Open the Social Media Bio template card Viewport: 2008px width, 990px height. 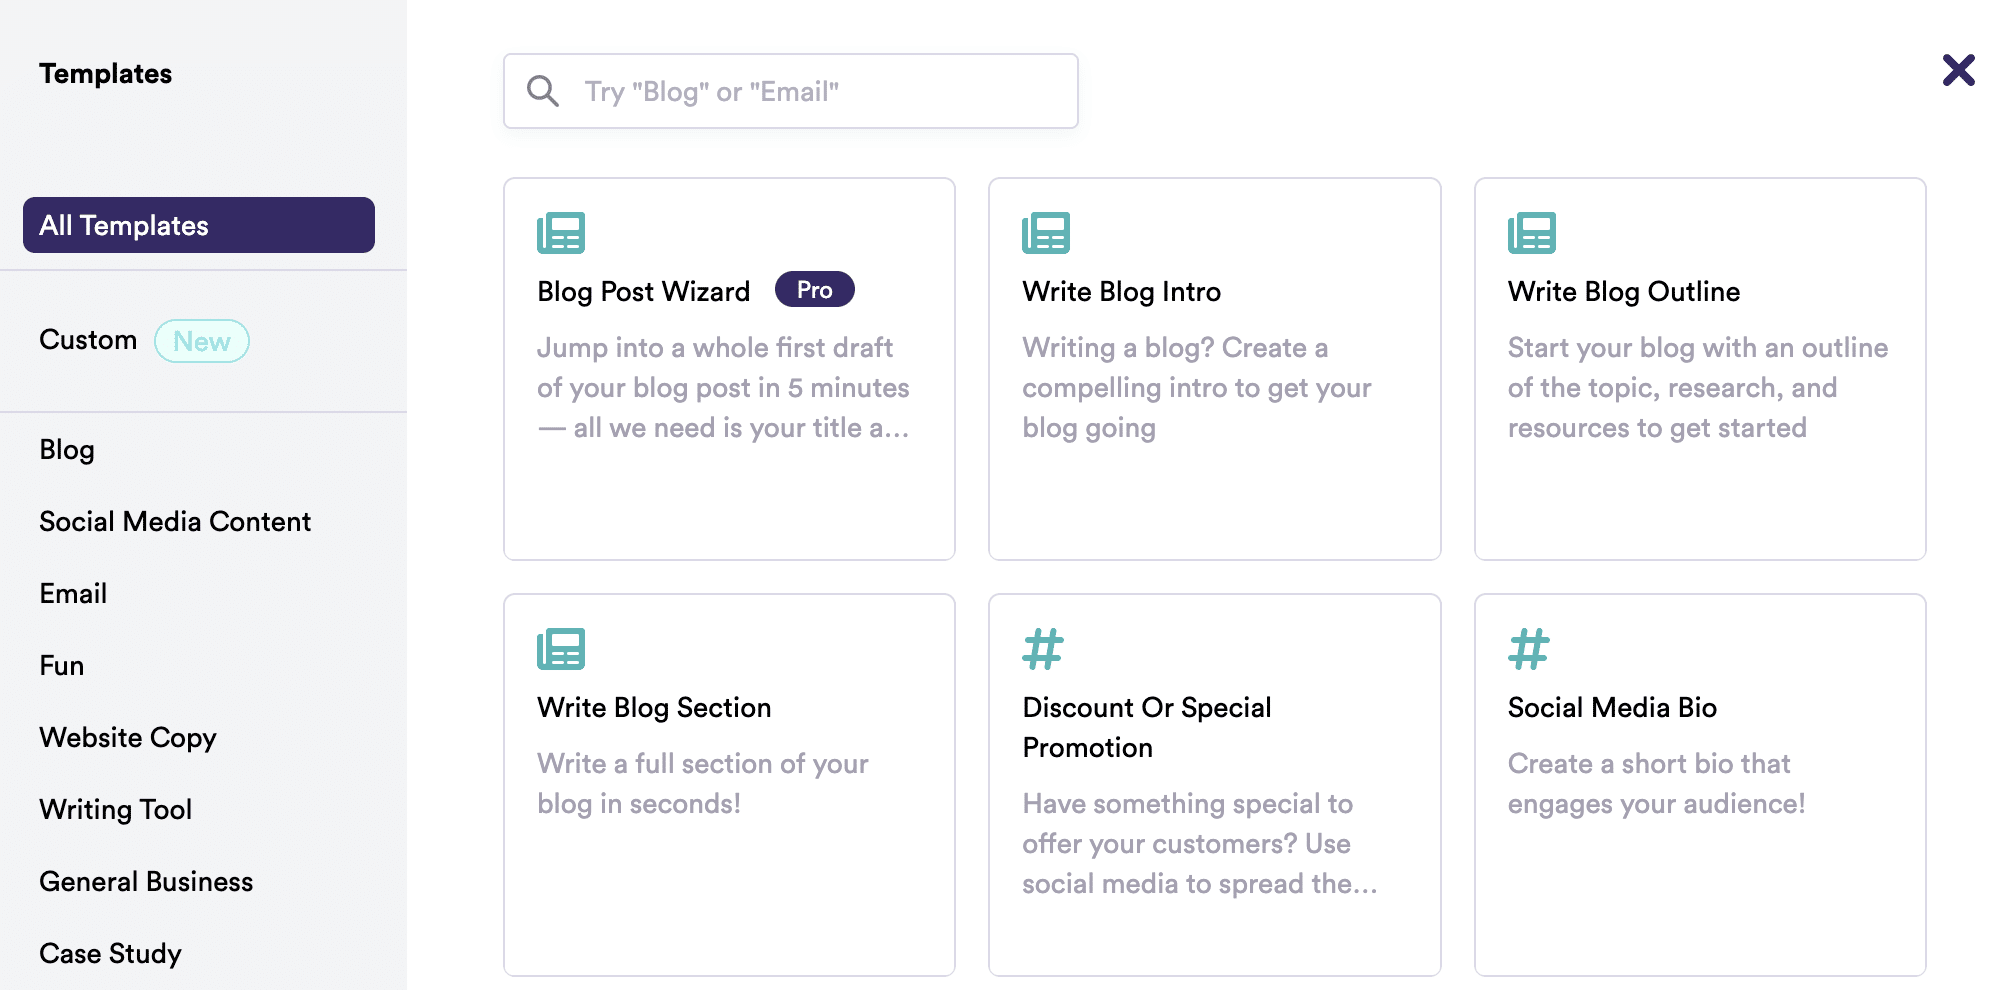tap(1700, 785)
